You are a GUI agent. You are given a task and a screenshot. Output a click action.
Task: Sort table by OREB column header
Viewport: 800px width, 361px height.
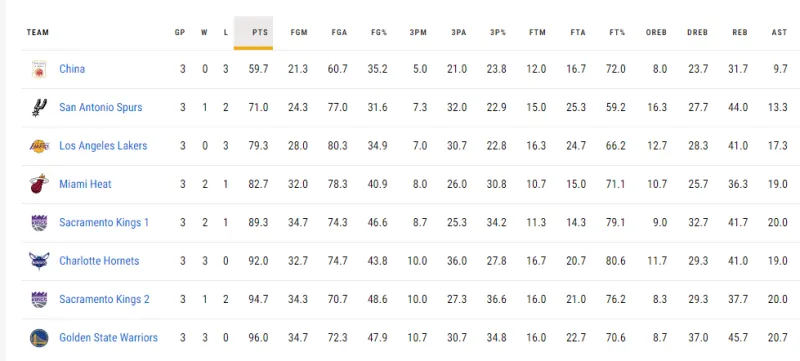[x=656, y=33]
